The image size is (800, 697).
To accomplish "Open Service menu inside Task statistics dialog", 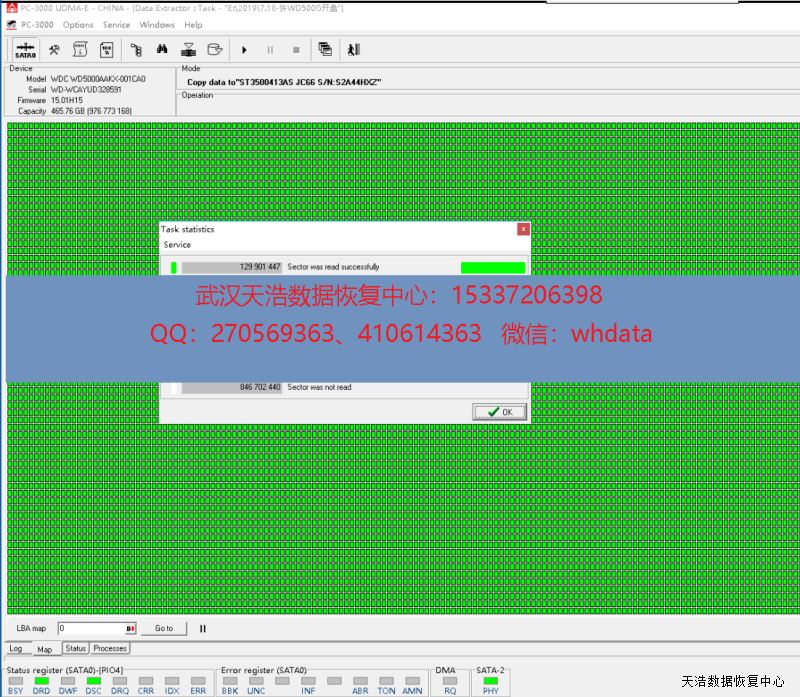I will pos(177,245).
